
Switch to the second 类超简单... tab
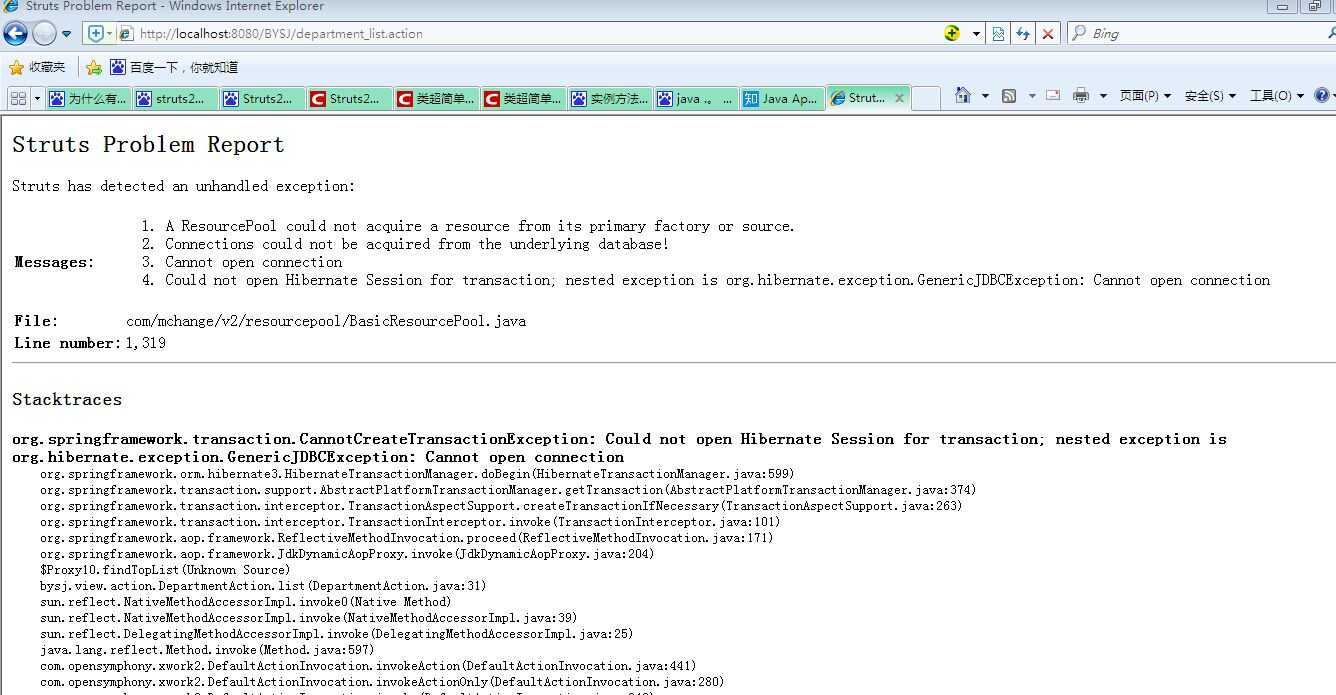(523, 98)
